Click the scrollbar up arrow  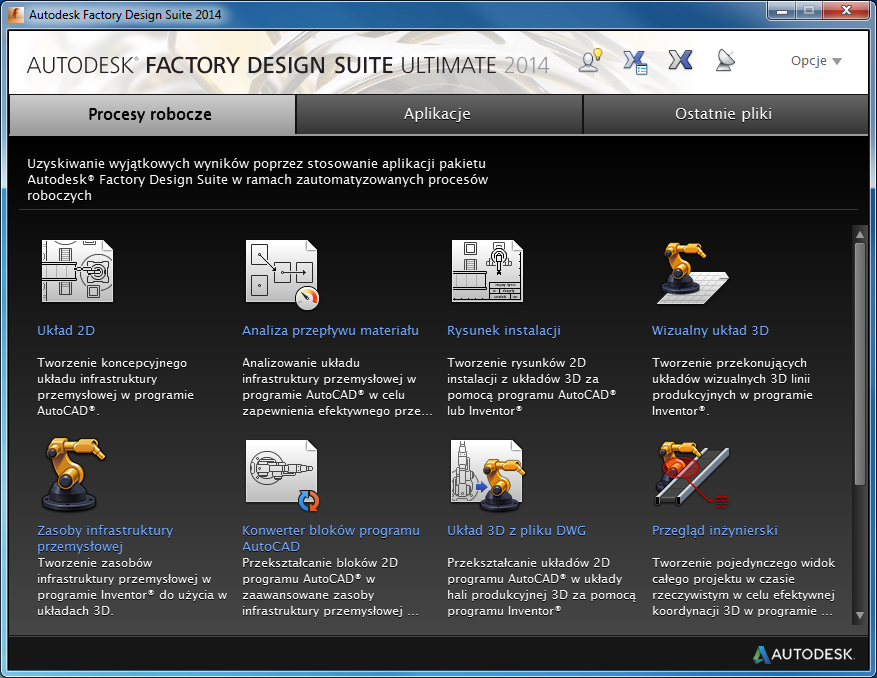860,234
